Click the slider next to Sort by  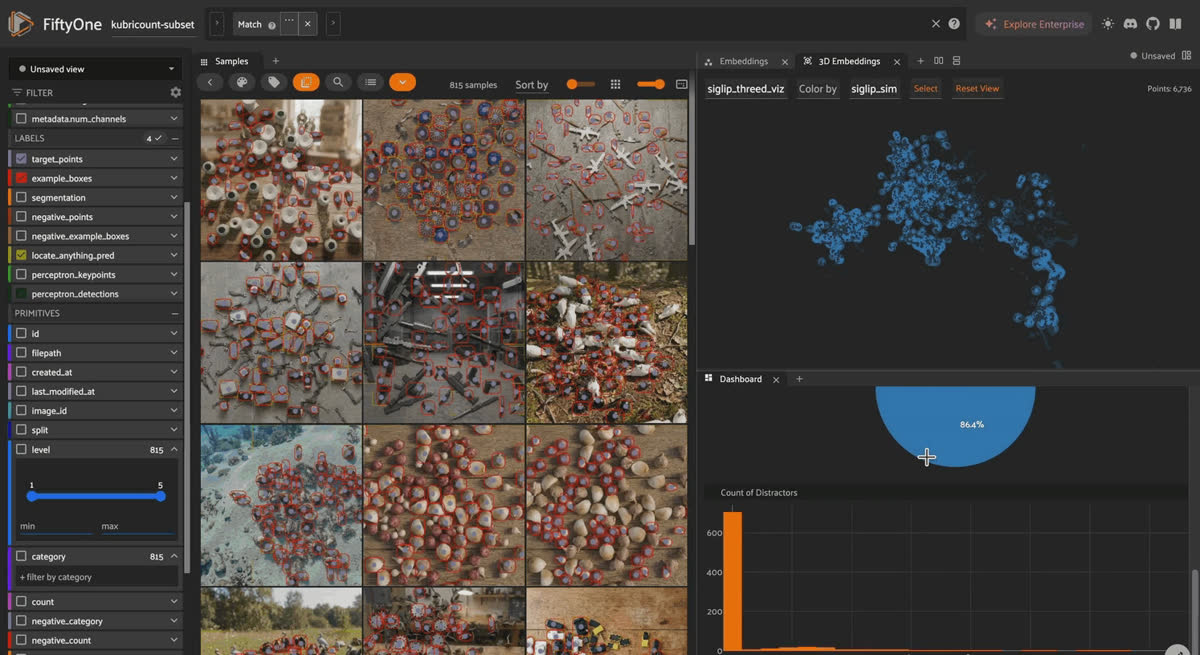click(x=581, y=85)
